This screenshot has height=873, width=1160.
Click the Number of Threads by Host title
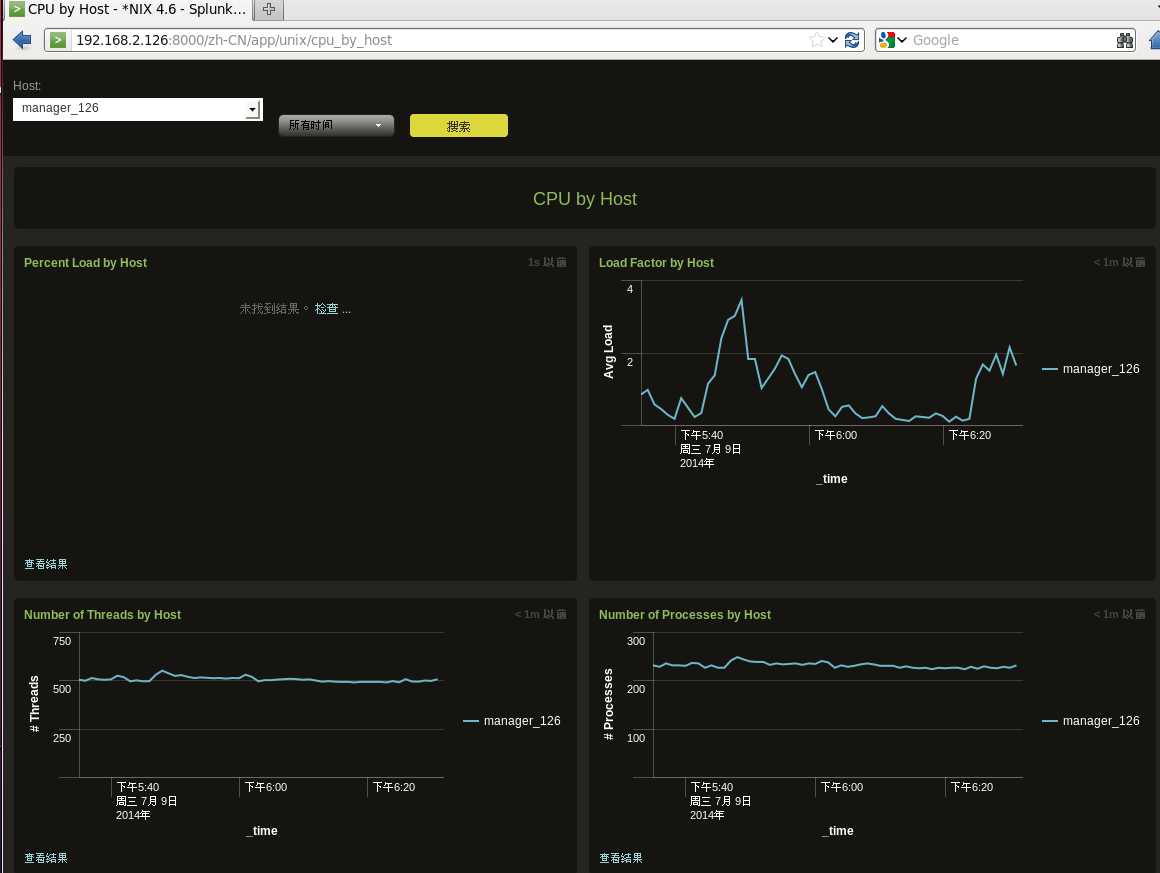[102, 615]
